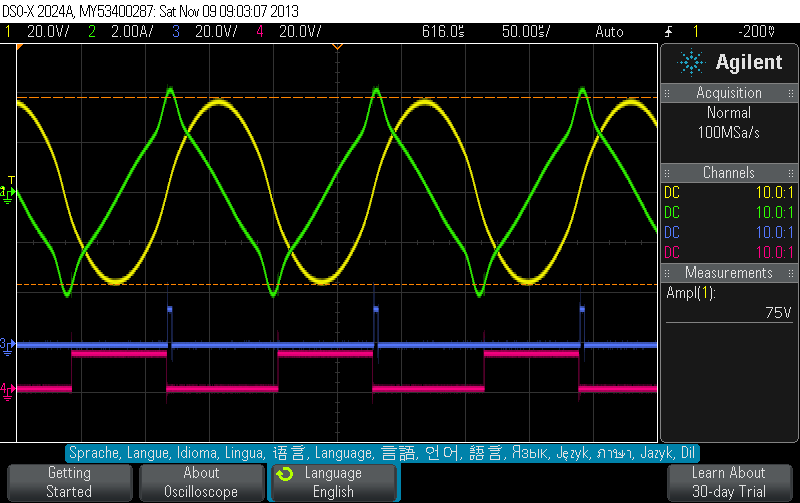800x503 pixels.
Task: Select channel 3 scale 20.0V/ in header
Action: click(x=216, y=32)
